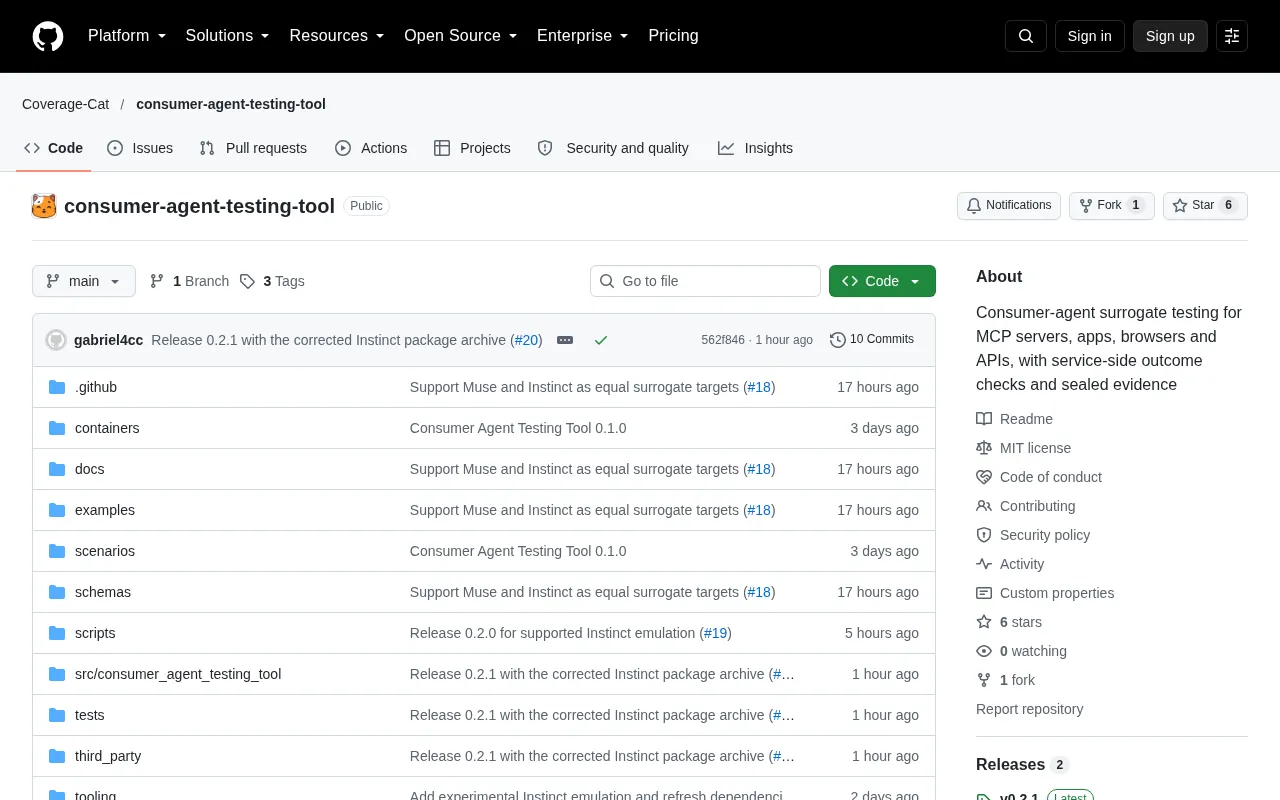Screen dimensions: 1280x800
Task: Click the Notifications button
Action: coord(1009,205)
